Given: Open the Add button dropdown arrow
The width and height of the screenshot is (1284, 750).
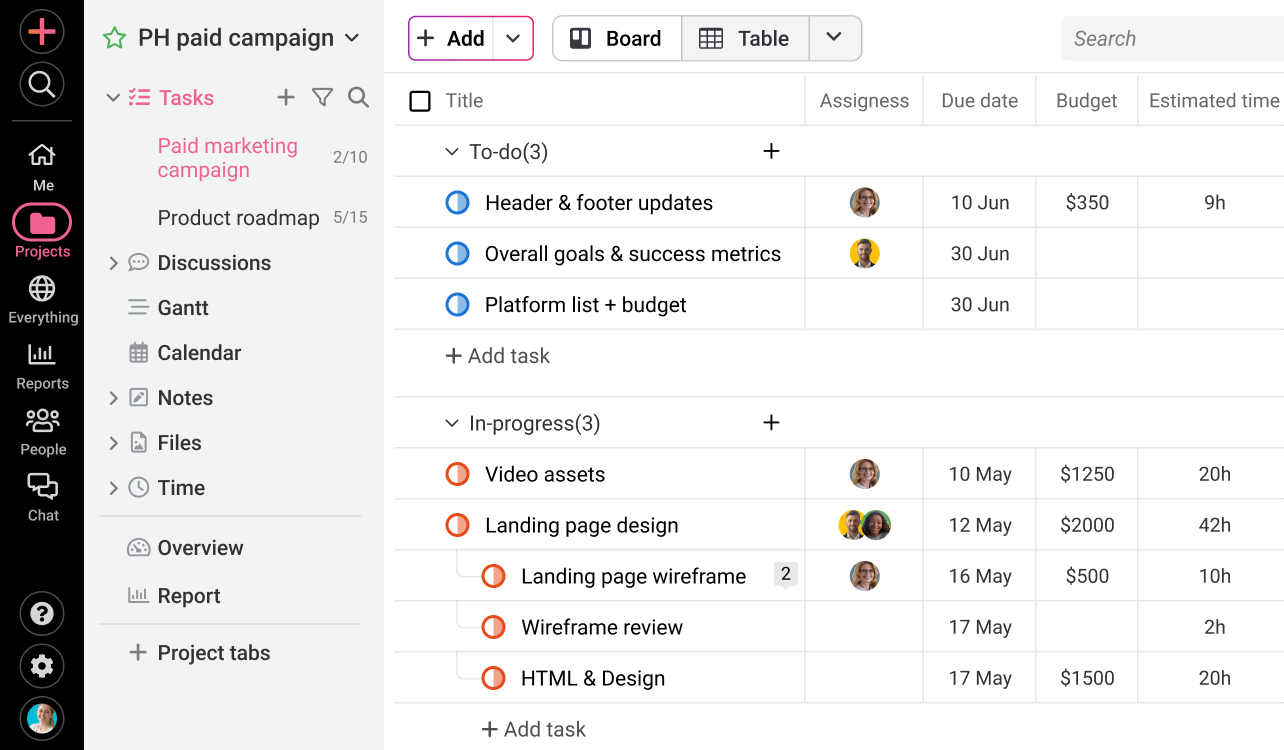Looking at the screenshot, I should point(513,38).
